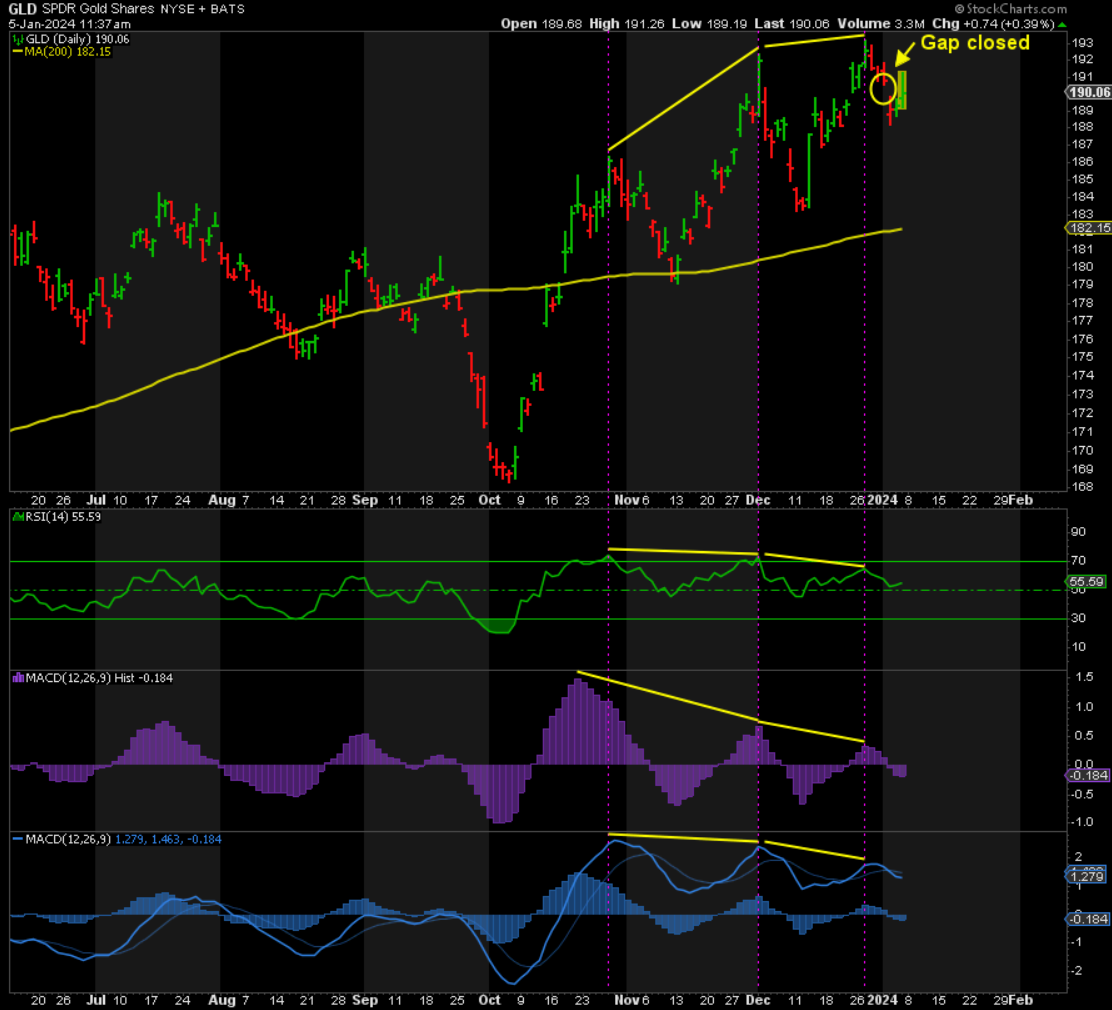Click the 193 price axis label
The image size is (1112, 1010).
click(1082, 43)
